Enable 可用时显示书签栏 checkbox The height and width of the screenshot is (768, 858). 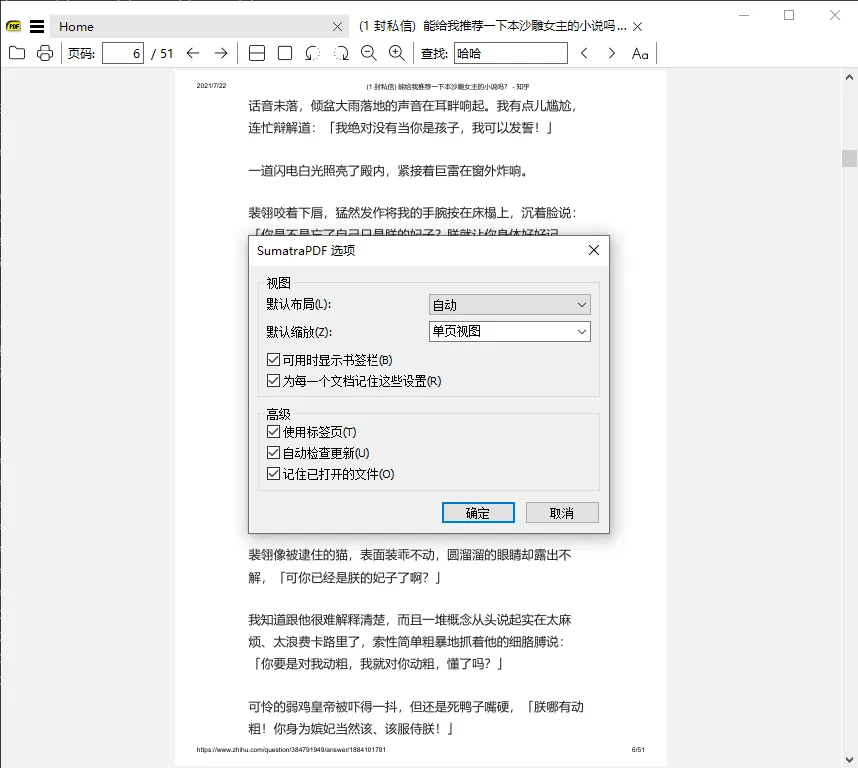[273, 359]
